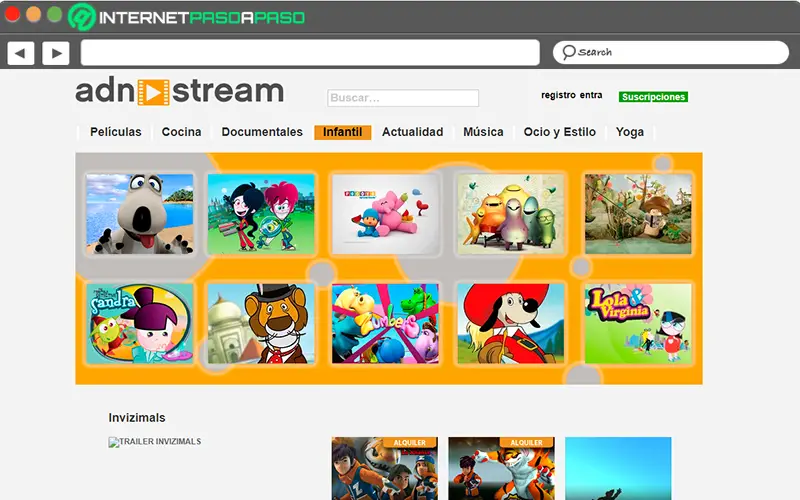
Task: Open the Zumbers series thumbnail
Action: tap(385, 324)
